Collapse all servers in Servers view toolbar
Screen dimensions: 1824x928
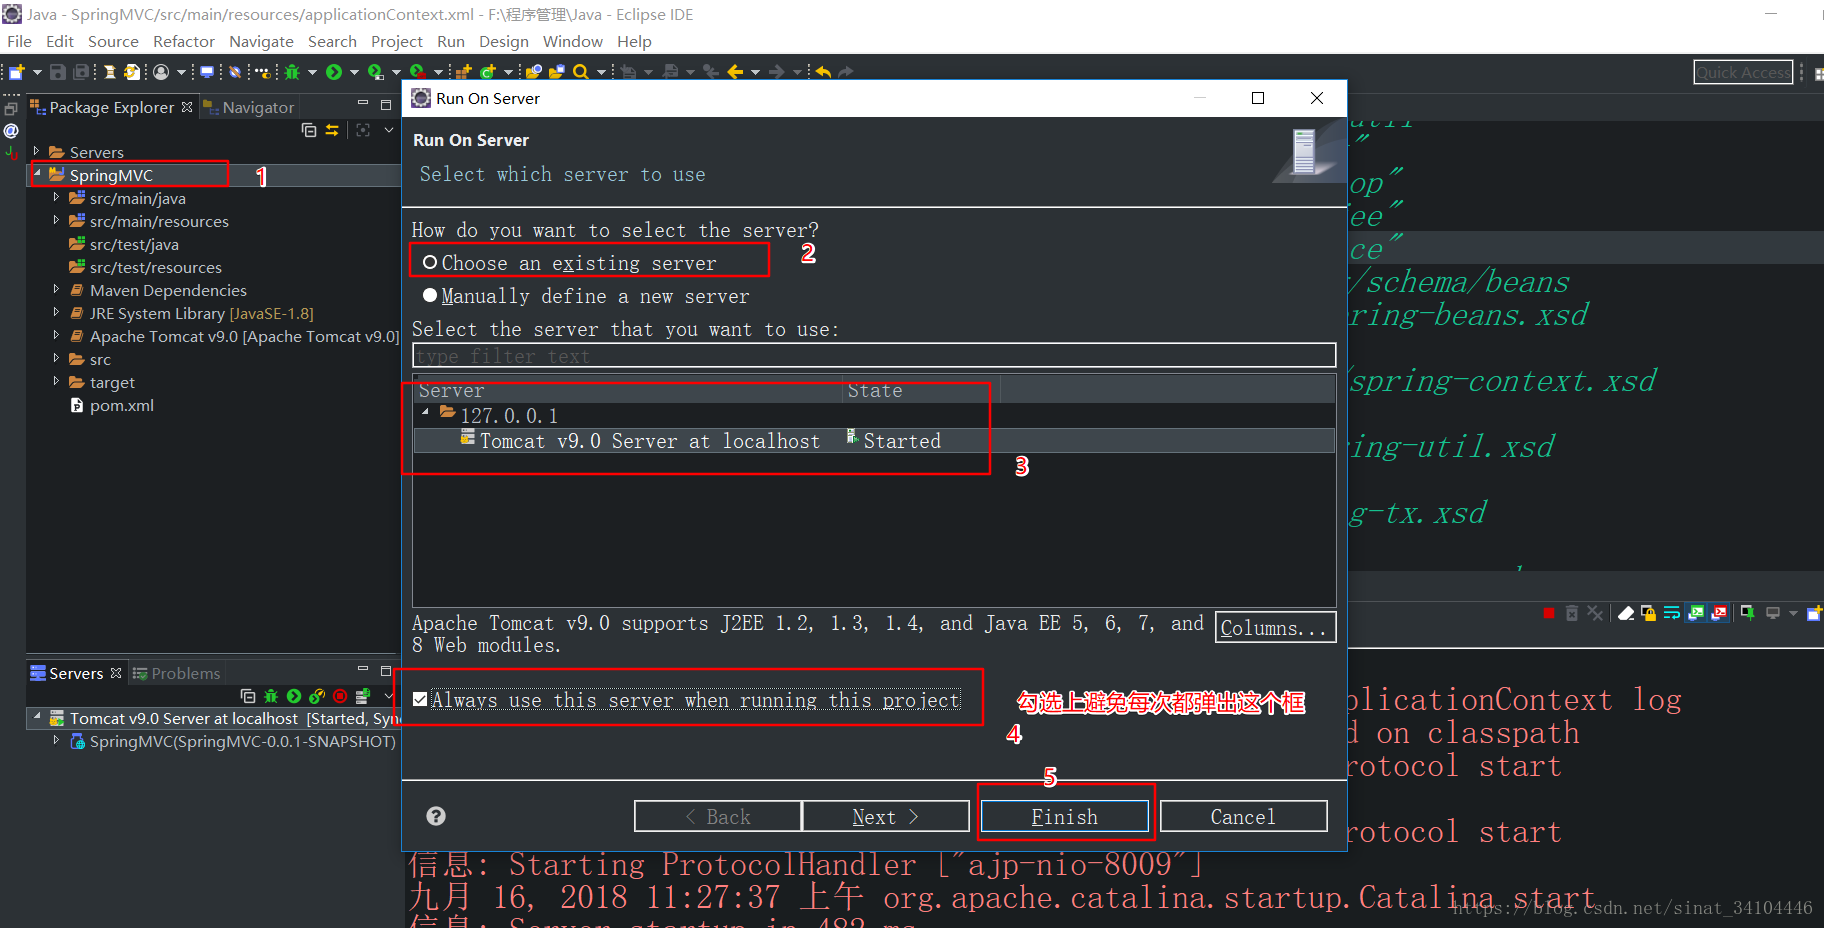click(x=248, y=696)
